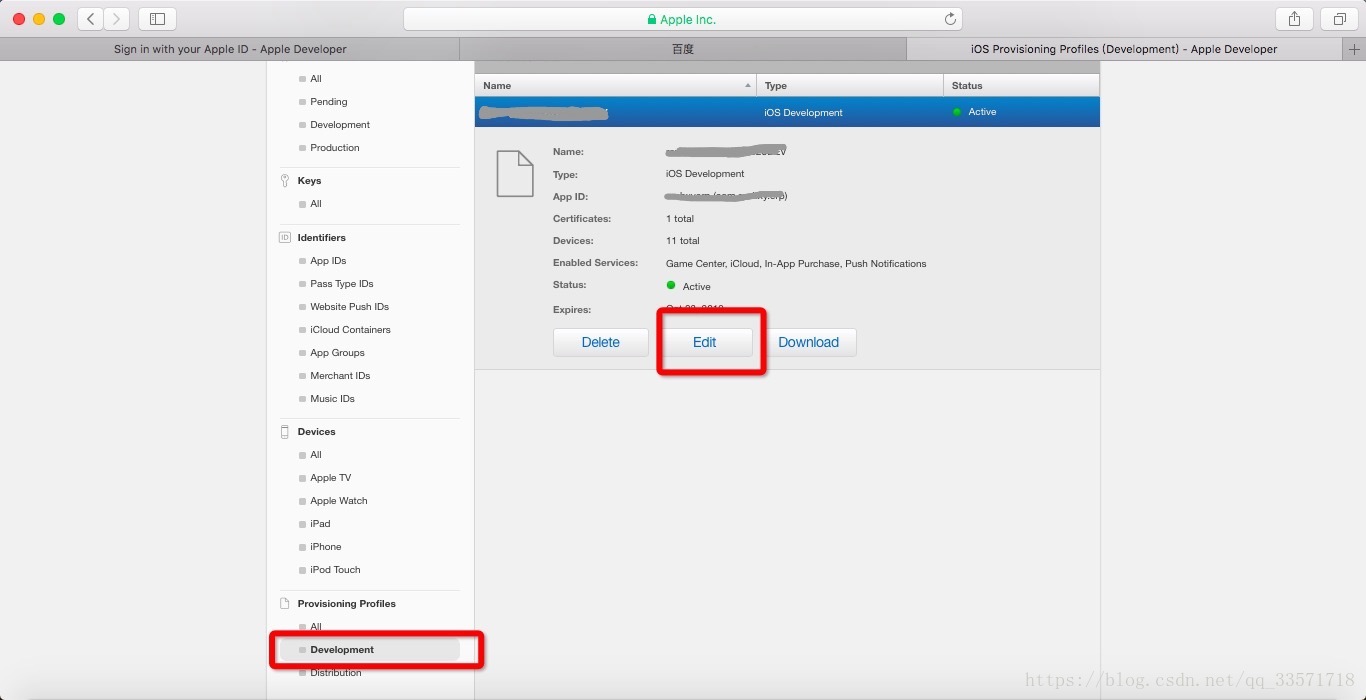Click the Identifiers ID icon
The image size is (1366, 700).
point(285,238)
